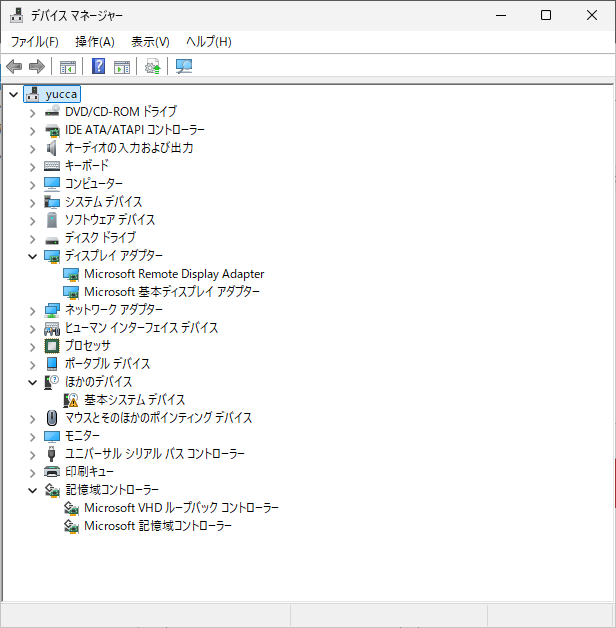Click the Update driver gear icon
The image size is (616, 628).
tap(153, 66)
